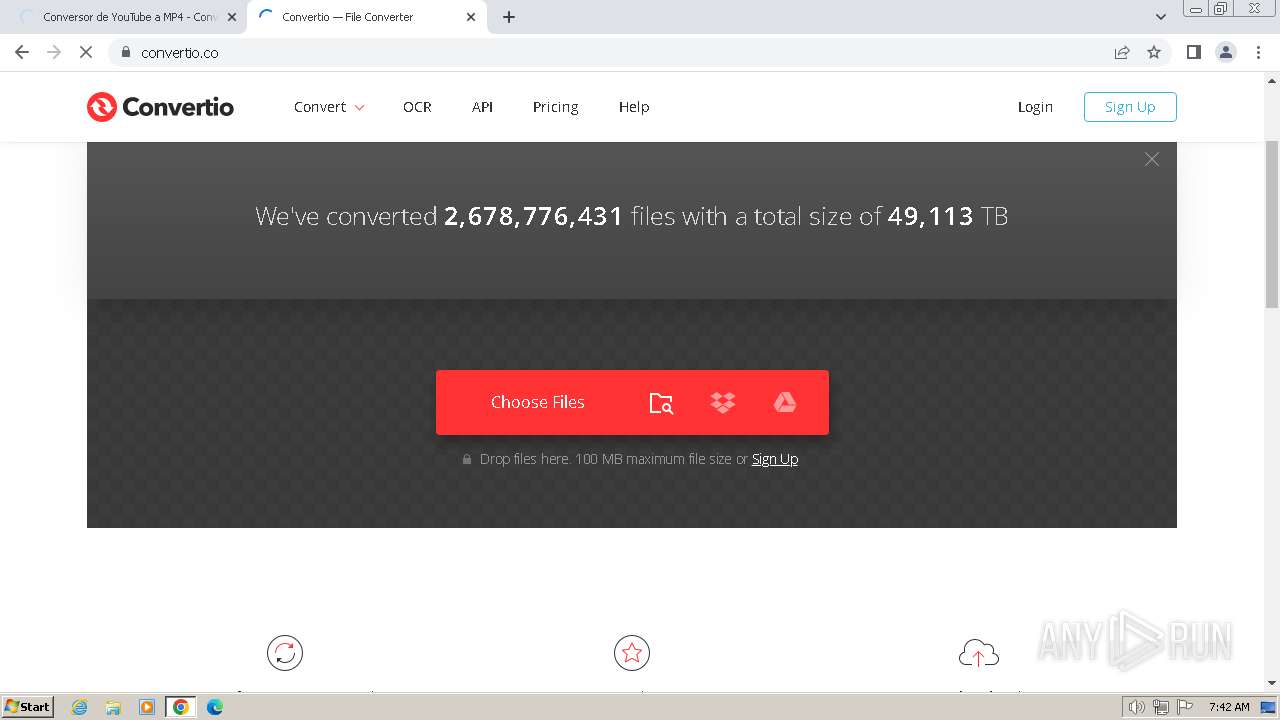
Task: Open Action Center flag icon
Action: [x=1185, y=707]
